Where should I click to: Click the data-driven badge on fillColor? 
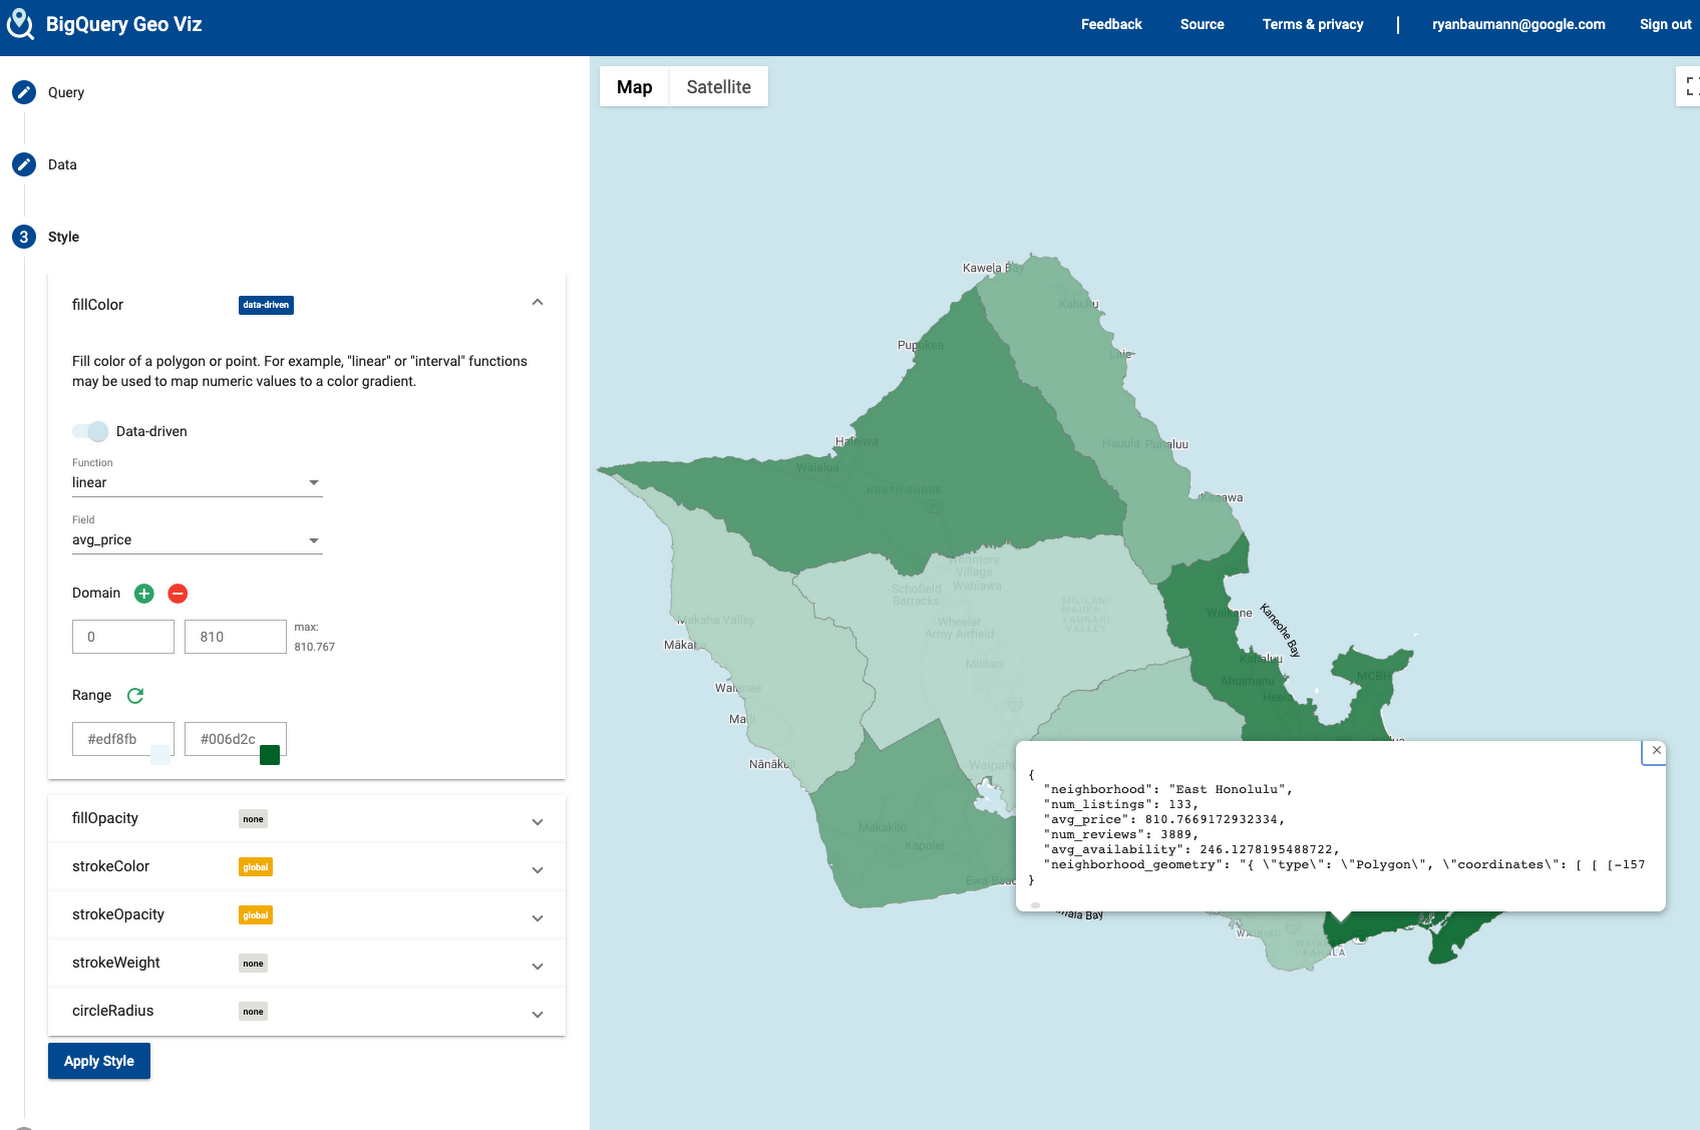[x=266, y=305]
